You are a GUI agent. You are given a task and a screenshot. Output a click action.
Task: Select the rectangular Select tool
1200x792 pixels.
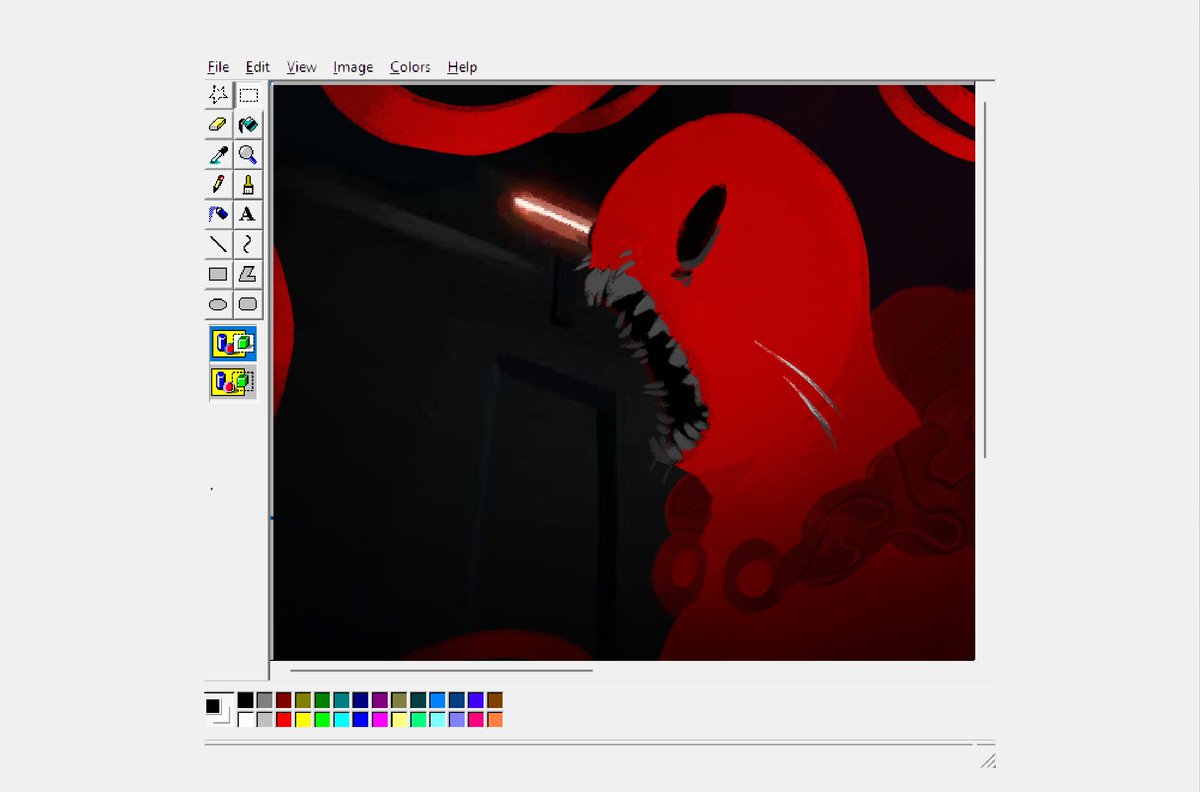[248, 95]
